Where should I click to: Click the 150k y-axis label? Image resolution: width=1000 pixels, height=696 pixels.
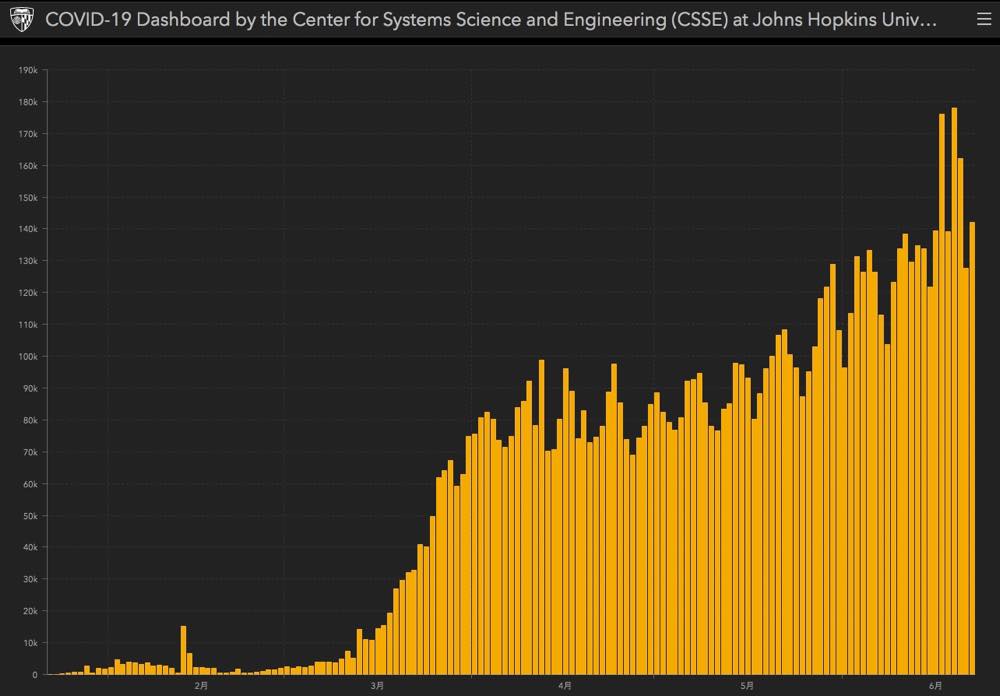(x=28, y=198)
